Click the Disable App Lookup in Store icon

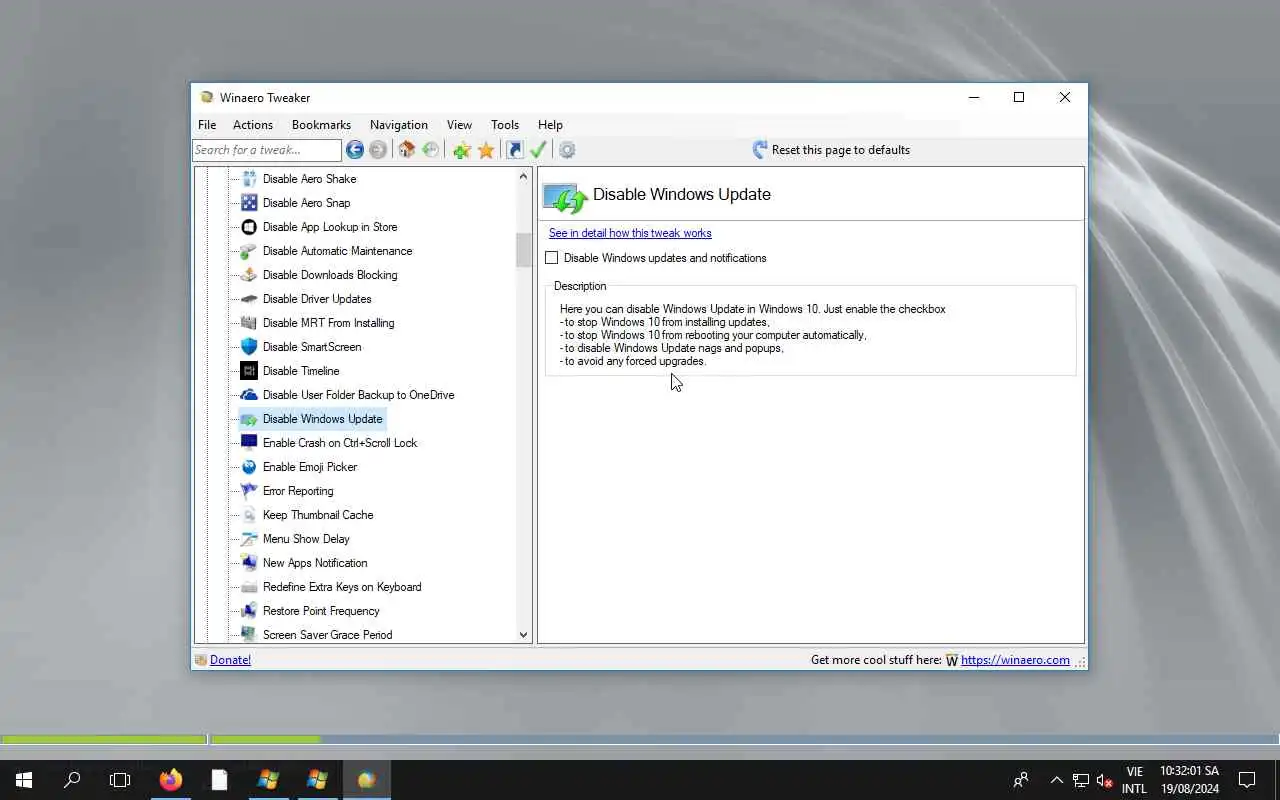pos(249,227)
